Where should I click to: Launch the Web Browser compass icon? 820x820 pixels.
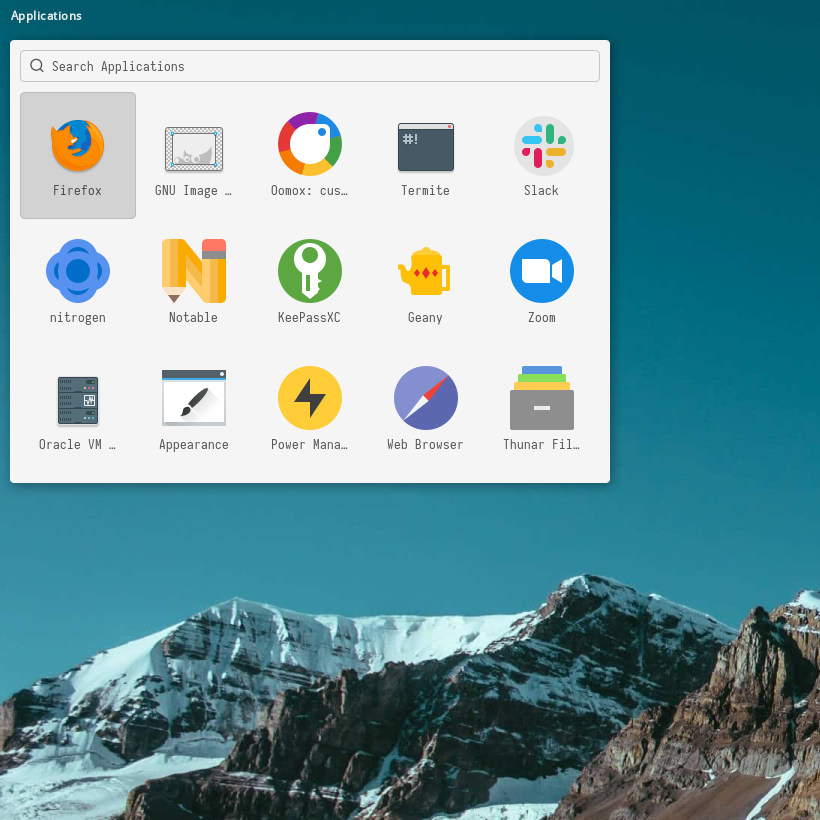pyautogui.click(x=426, y=398)
